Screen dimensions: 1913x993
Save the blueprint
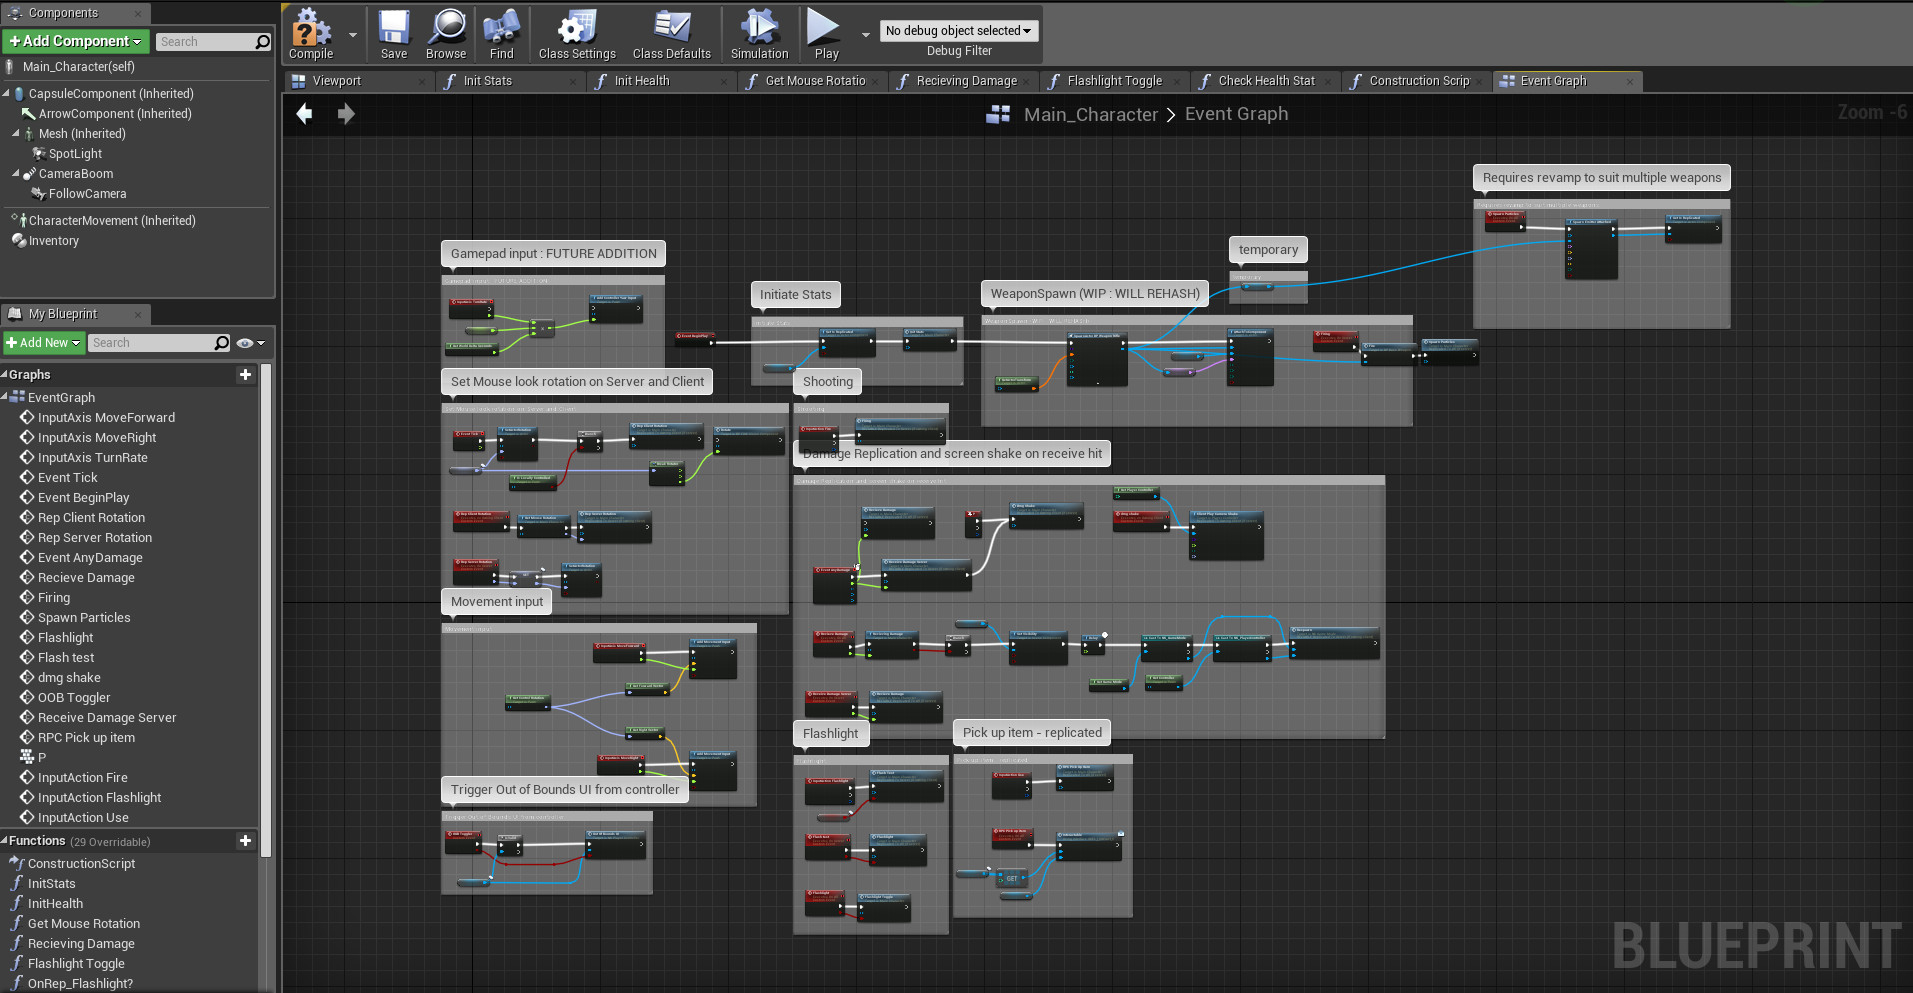click(x=393, y=32)
